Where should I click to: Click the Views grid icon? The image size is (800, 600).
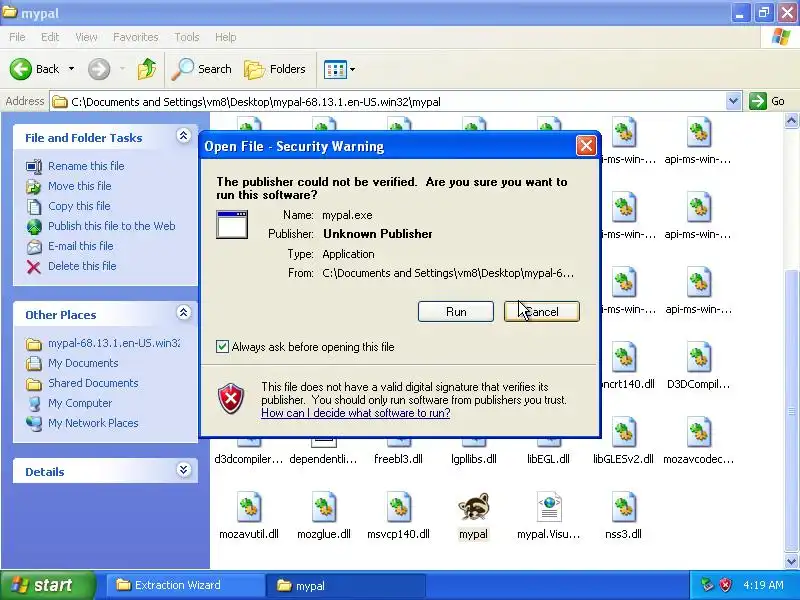[x=335, y=69]
